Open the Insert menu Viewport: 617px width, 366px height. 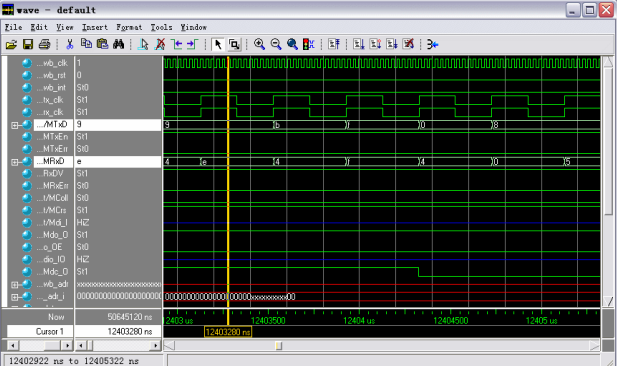pos(94,27)
